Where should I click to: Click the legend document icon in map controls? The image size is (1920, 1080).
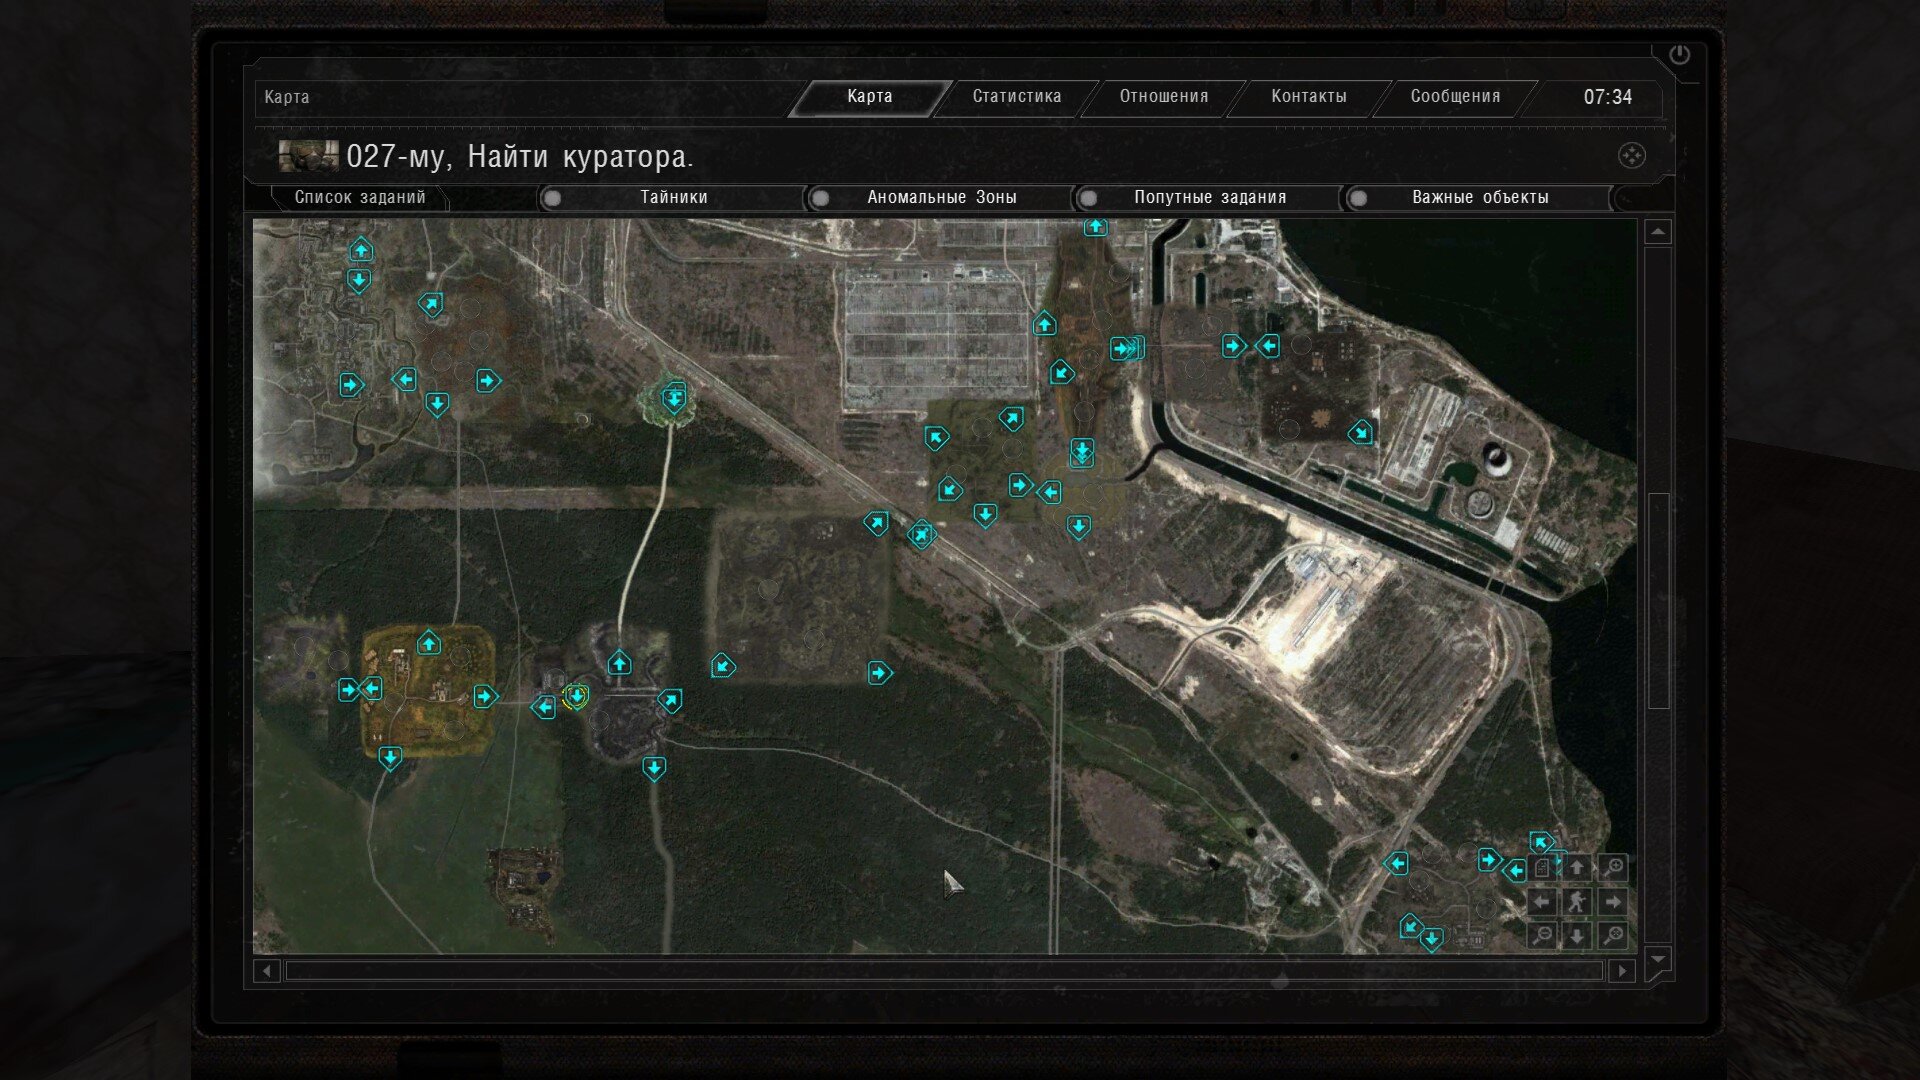pyautogui.click(x=1543, y=868)
